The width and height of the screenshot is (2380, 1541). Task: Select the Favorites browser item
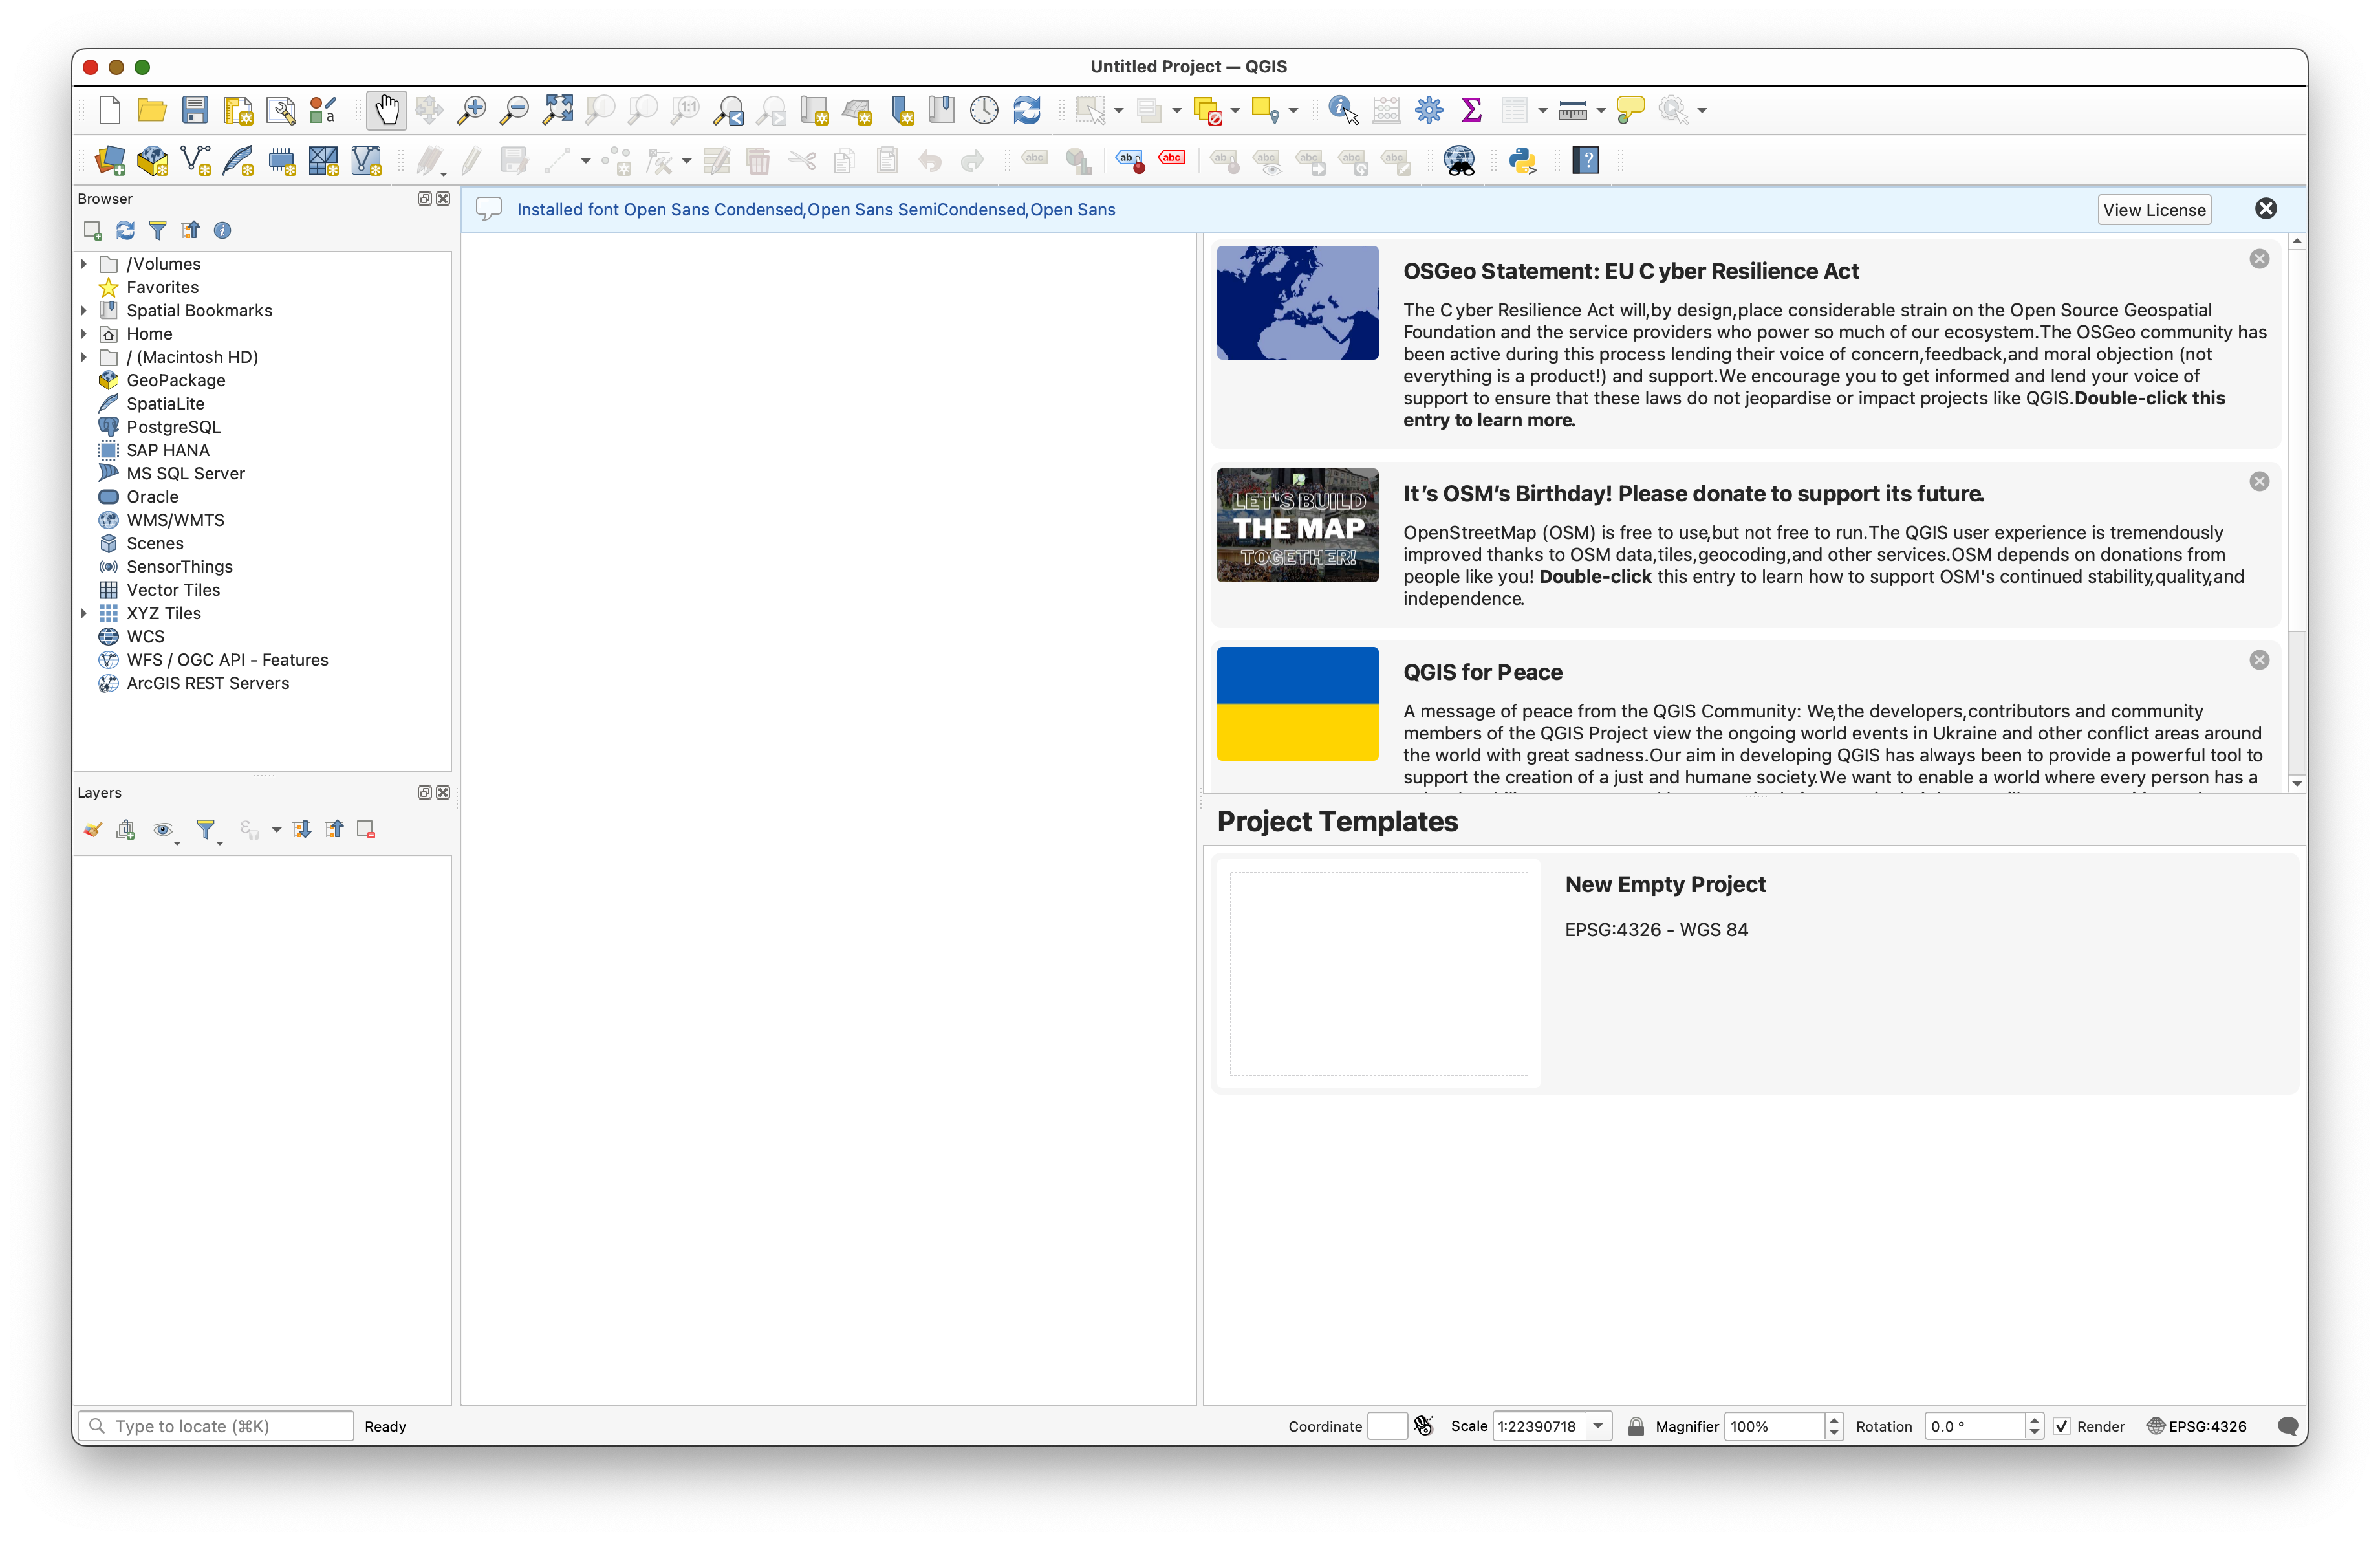point(162,288)
